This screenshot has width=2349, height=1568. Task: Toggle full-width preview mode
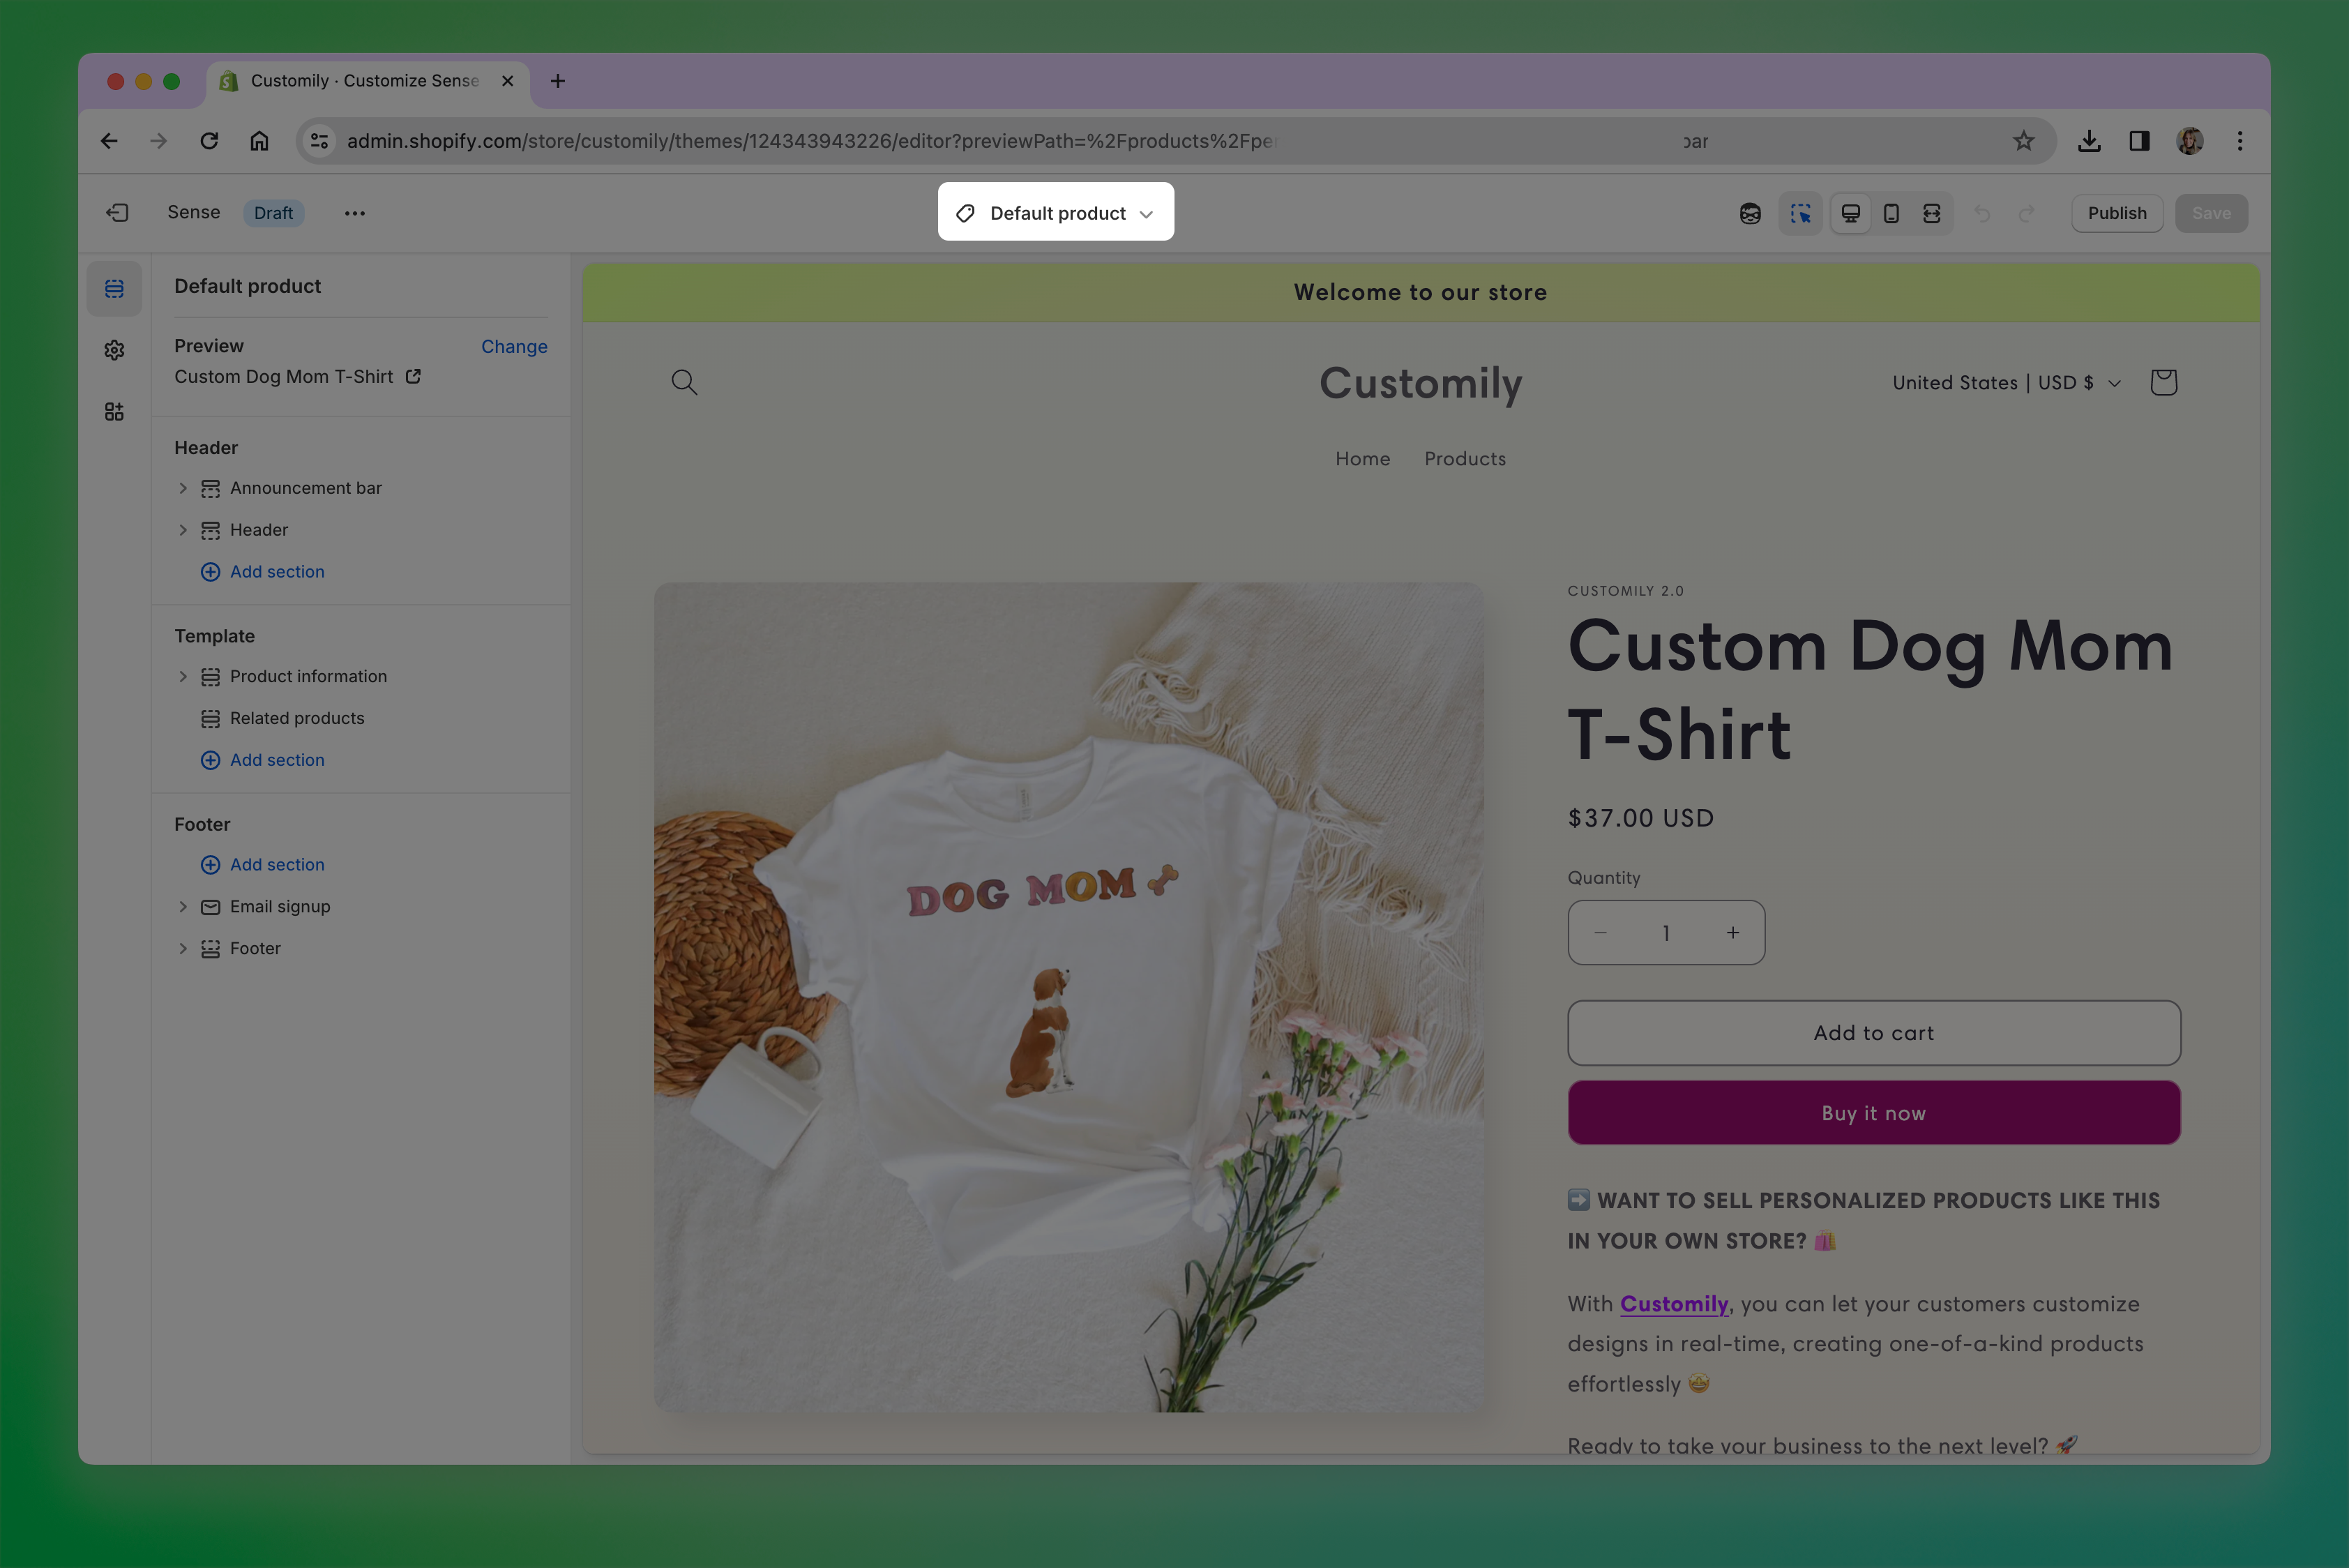(1931, 212)
